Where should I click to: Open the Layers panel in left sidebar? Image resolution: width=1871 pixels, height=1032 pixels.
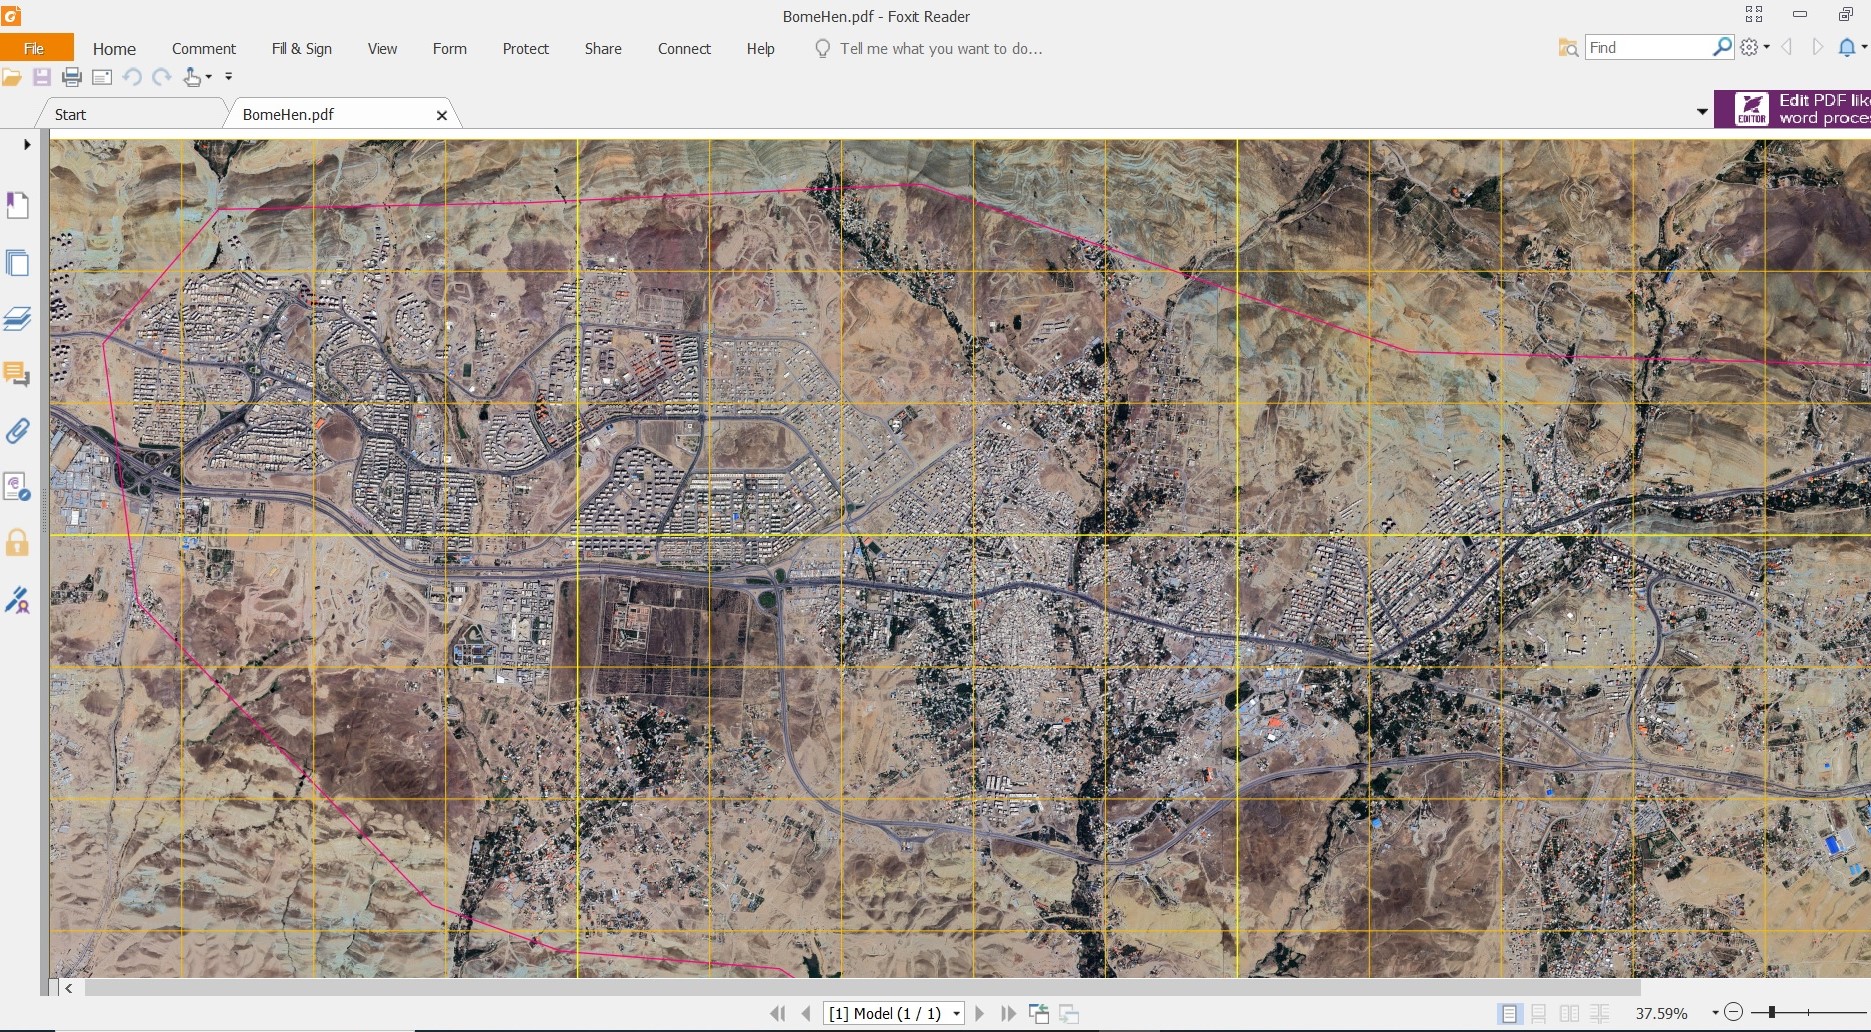(17, 319)
